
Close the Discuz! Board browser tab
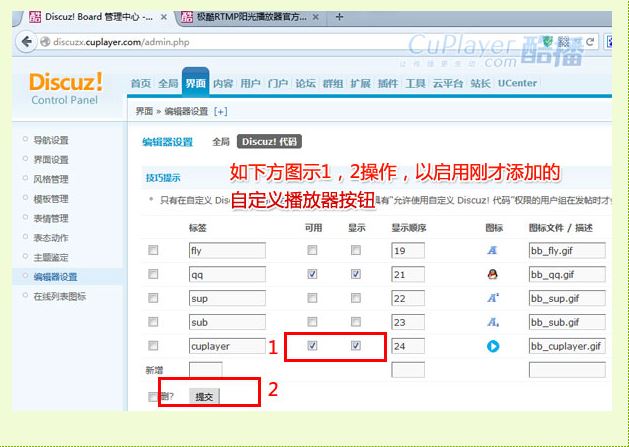(164, 17)
